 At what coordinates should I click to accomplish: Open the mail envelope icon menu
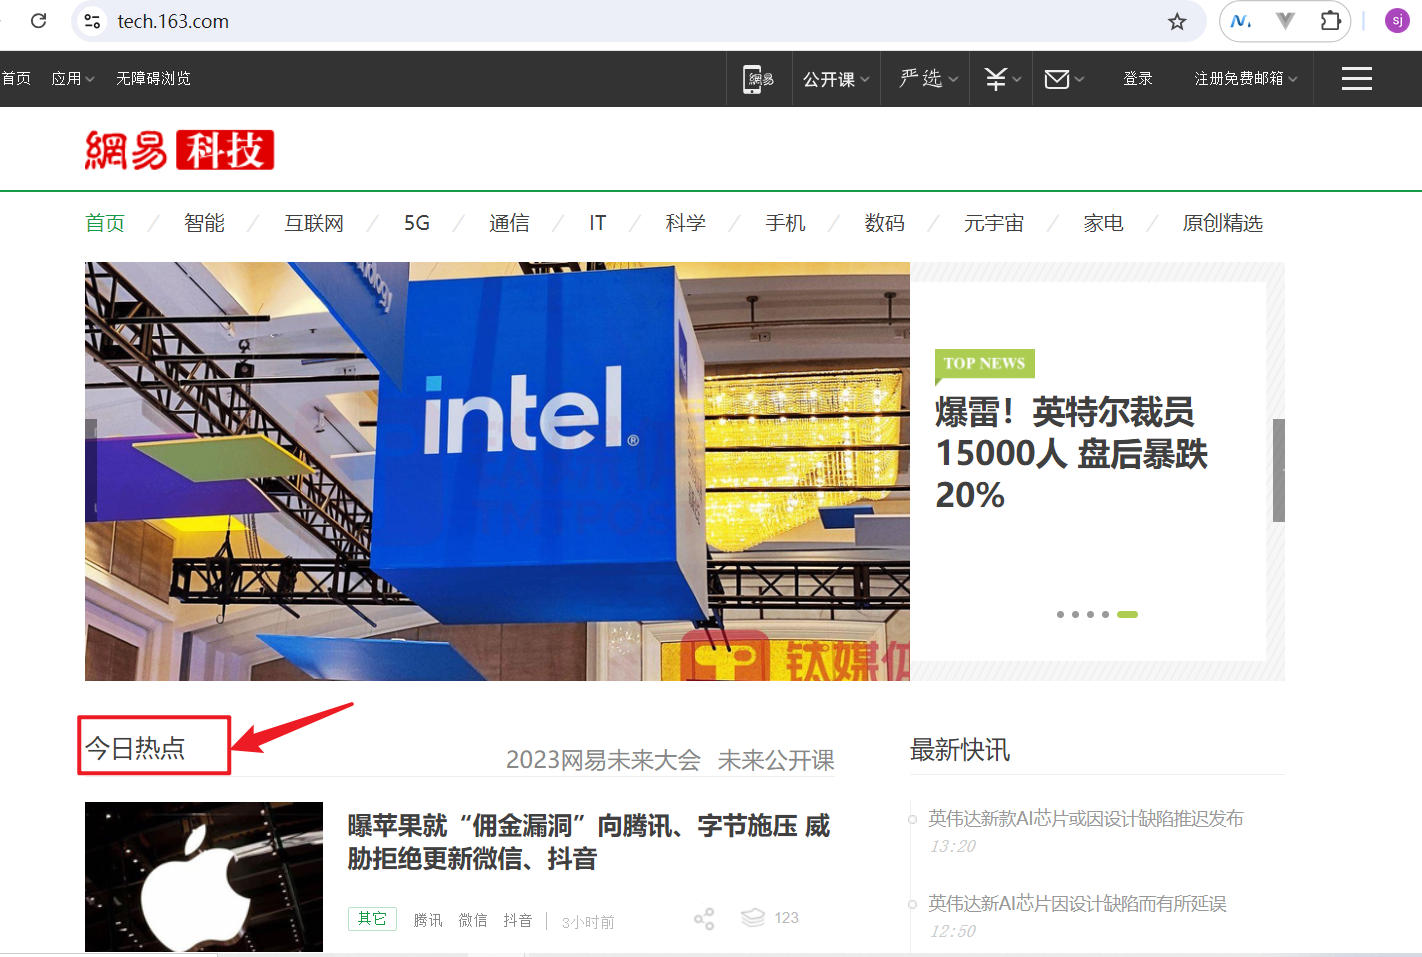(x=1064, y=79)
